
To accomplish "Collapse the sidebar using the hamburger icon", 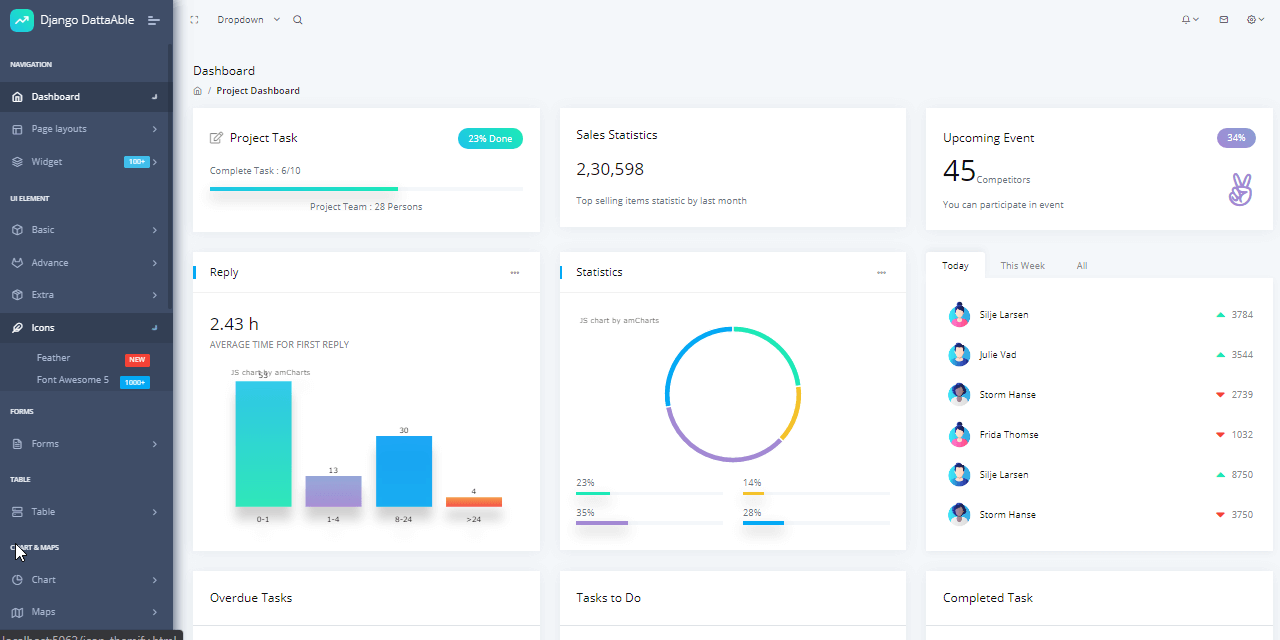I will tap(153, 19).
